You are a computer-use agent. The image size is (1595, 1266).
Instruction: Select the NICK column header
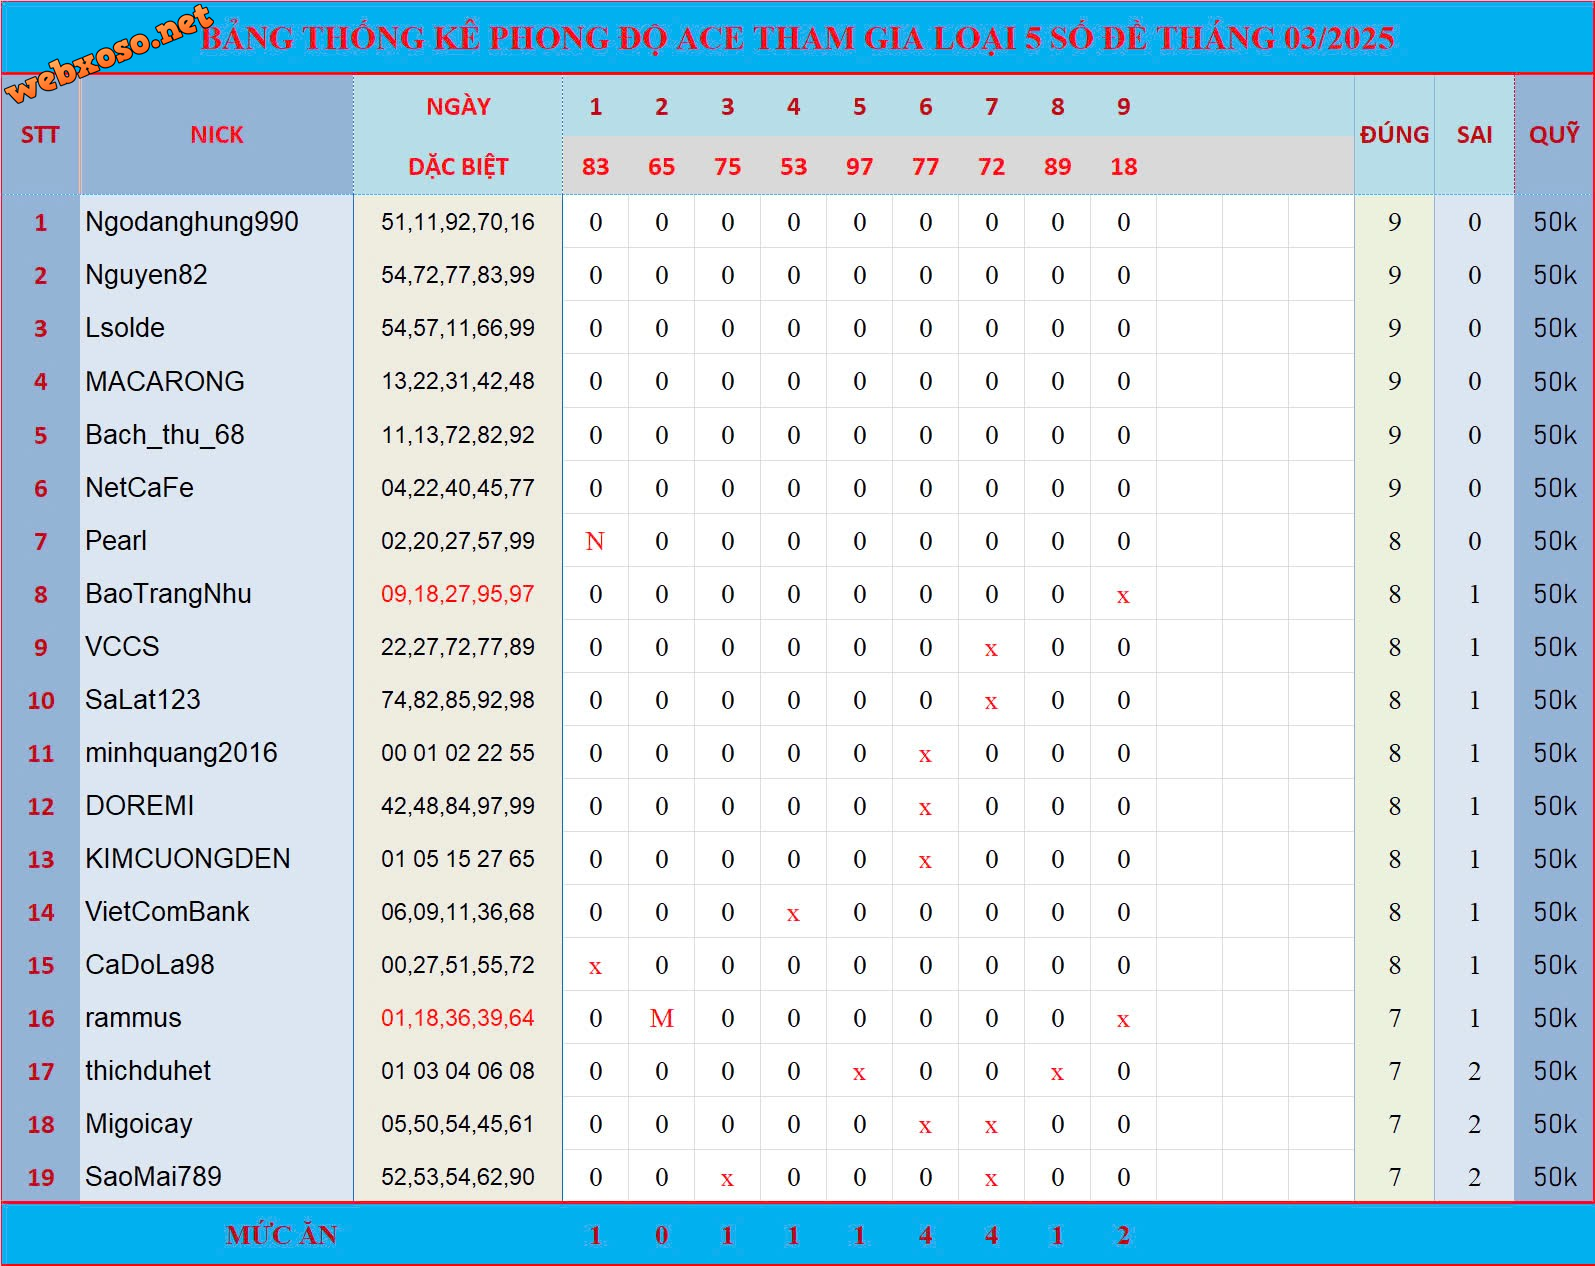[217, 135]
